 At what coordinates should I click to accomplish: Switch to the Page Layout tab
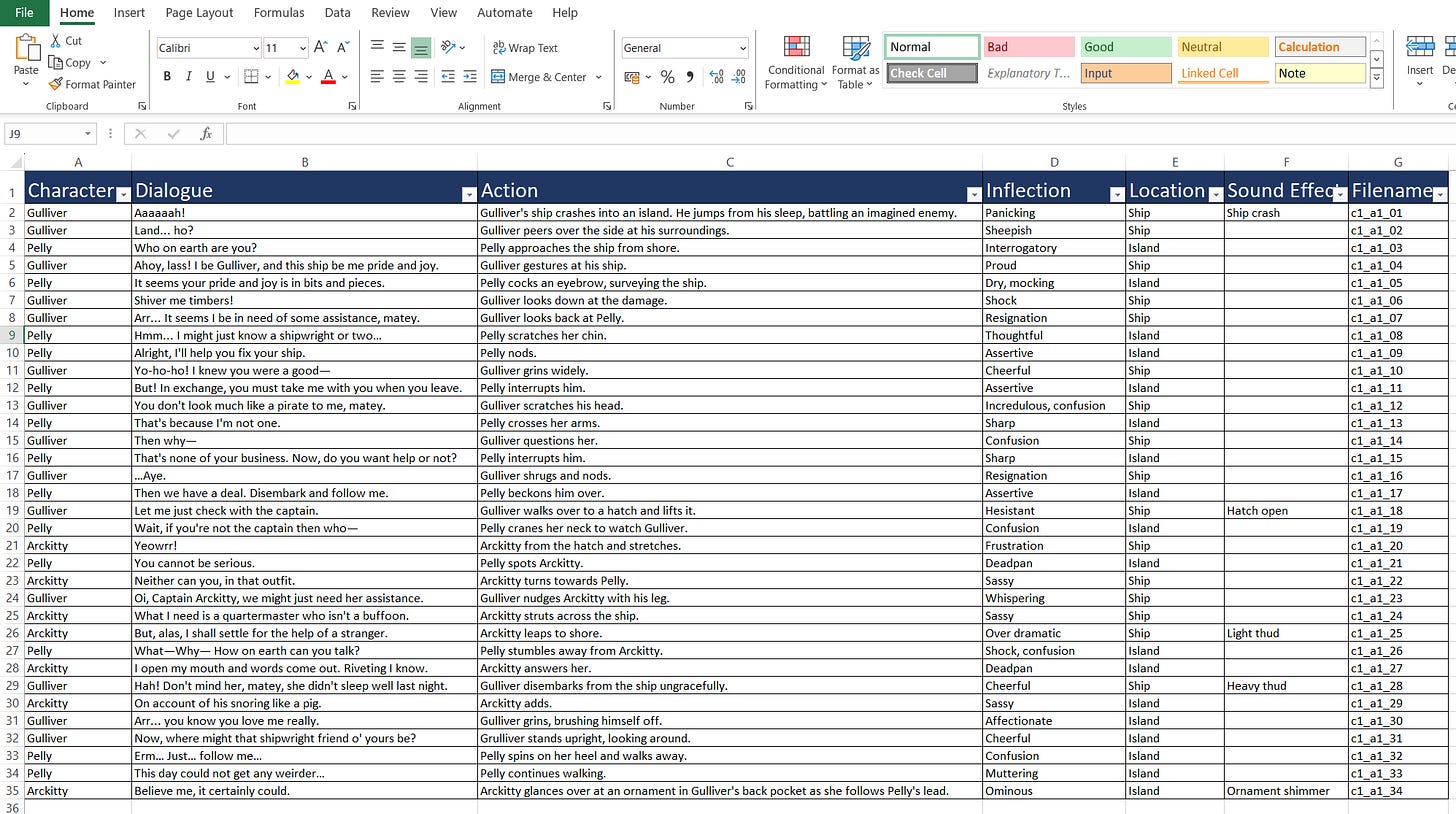199,13
